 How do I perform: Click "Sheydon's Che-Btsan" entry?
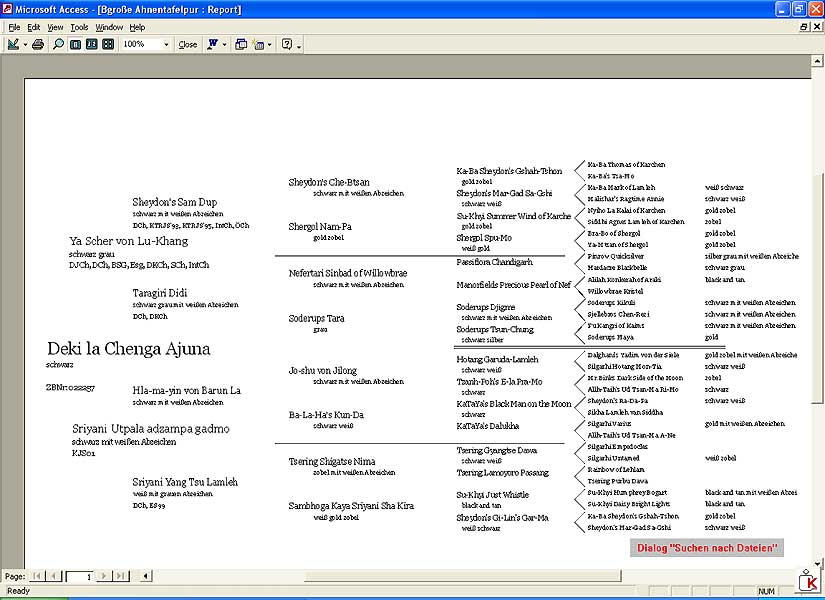pyautogui.click(x=329, y=183)
